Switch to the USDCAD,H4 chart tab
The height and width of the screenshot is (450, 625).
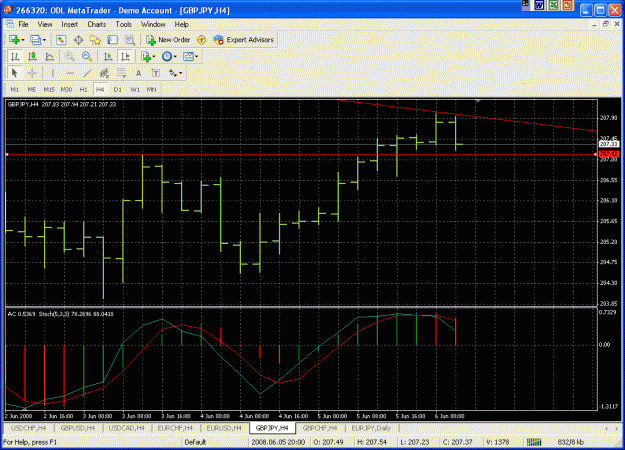[127, 428]
